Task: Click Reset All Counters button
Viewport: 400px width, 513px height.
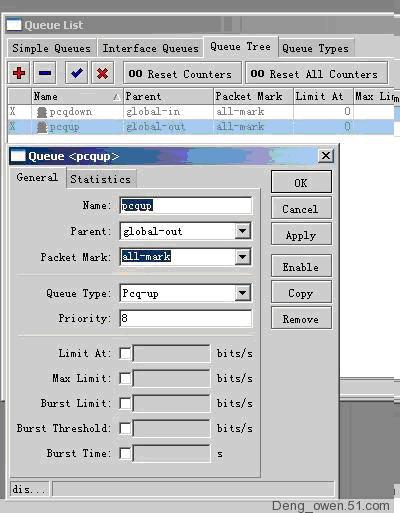Action: pos(316,73)
